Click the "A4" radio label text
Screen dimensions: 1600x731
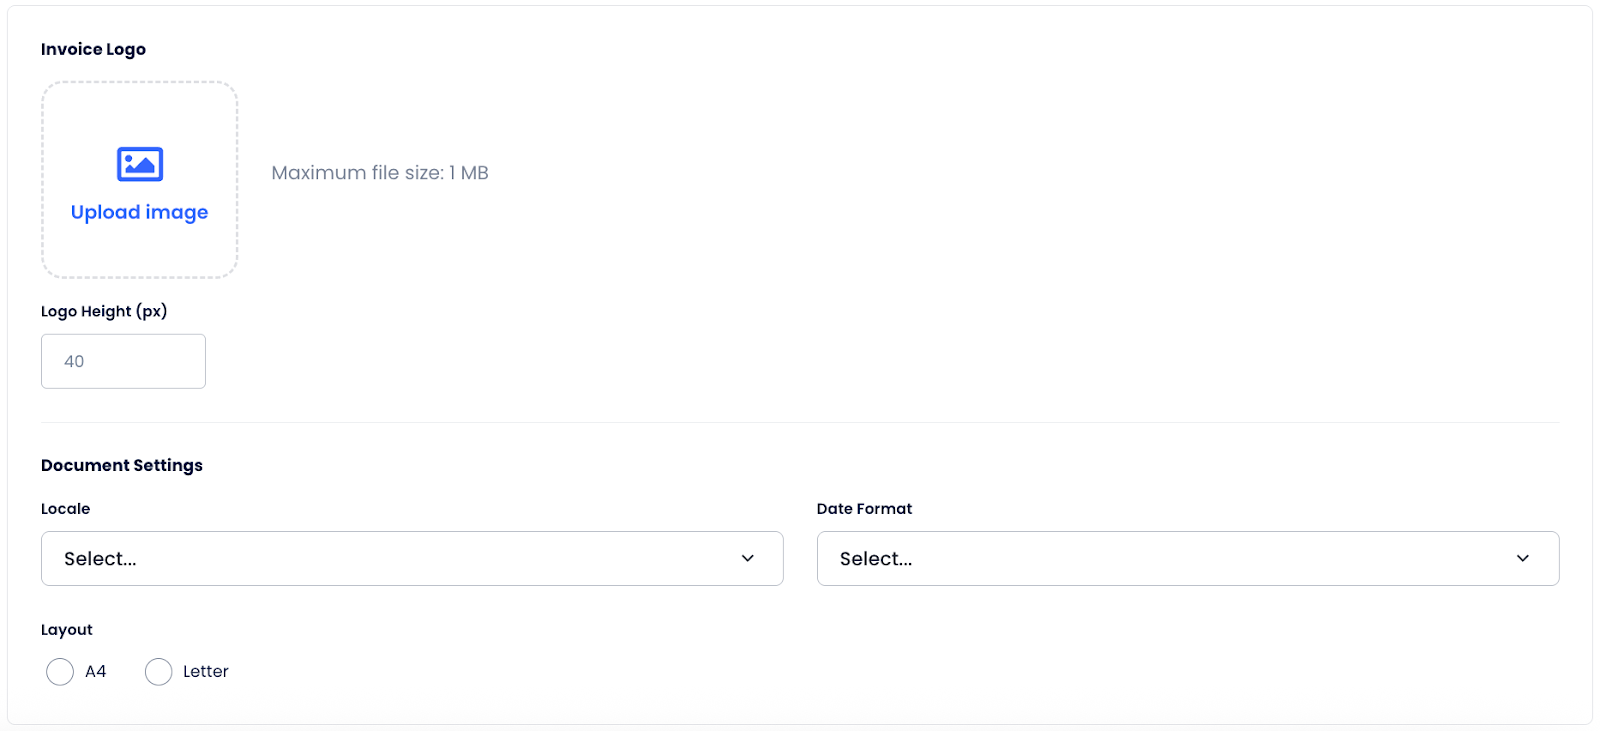pos(96,672)
